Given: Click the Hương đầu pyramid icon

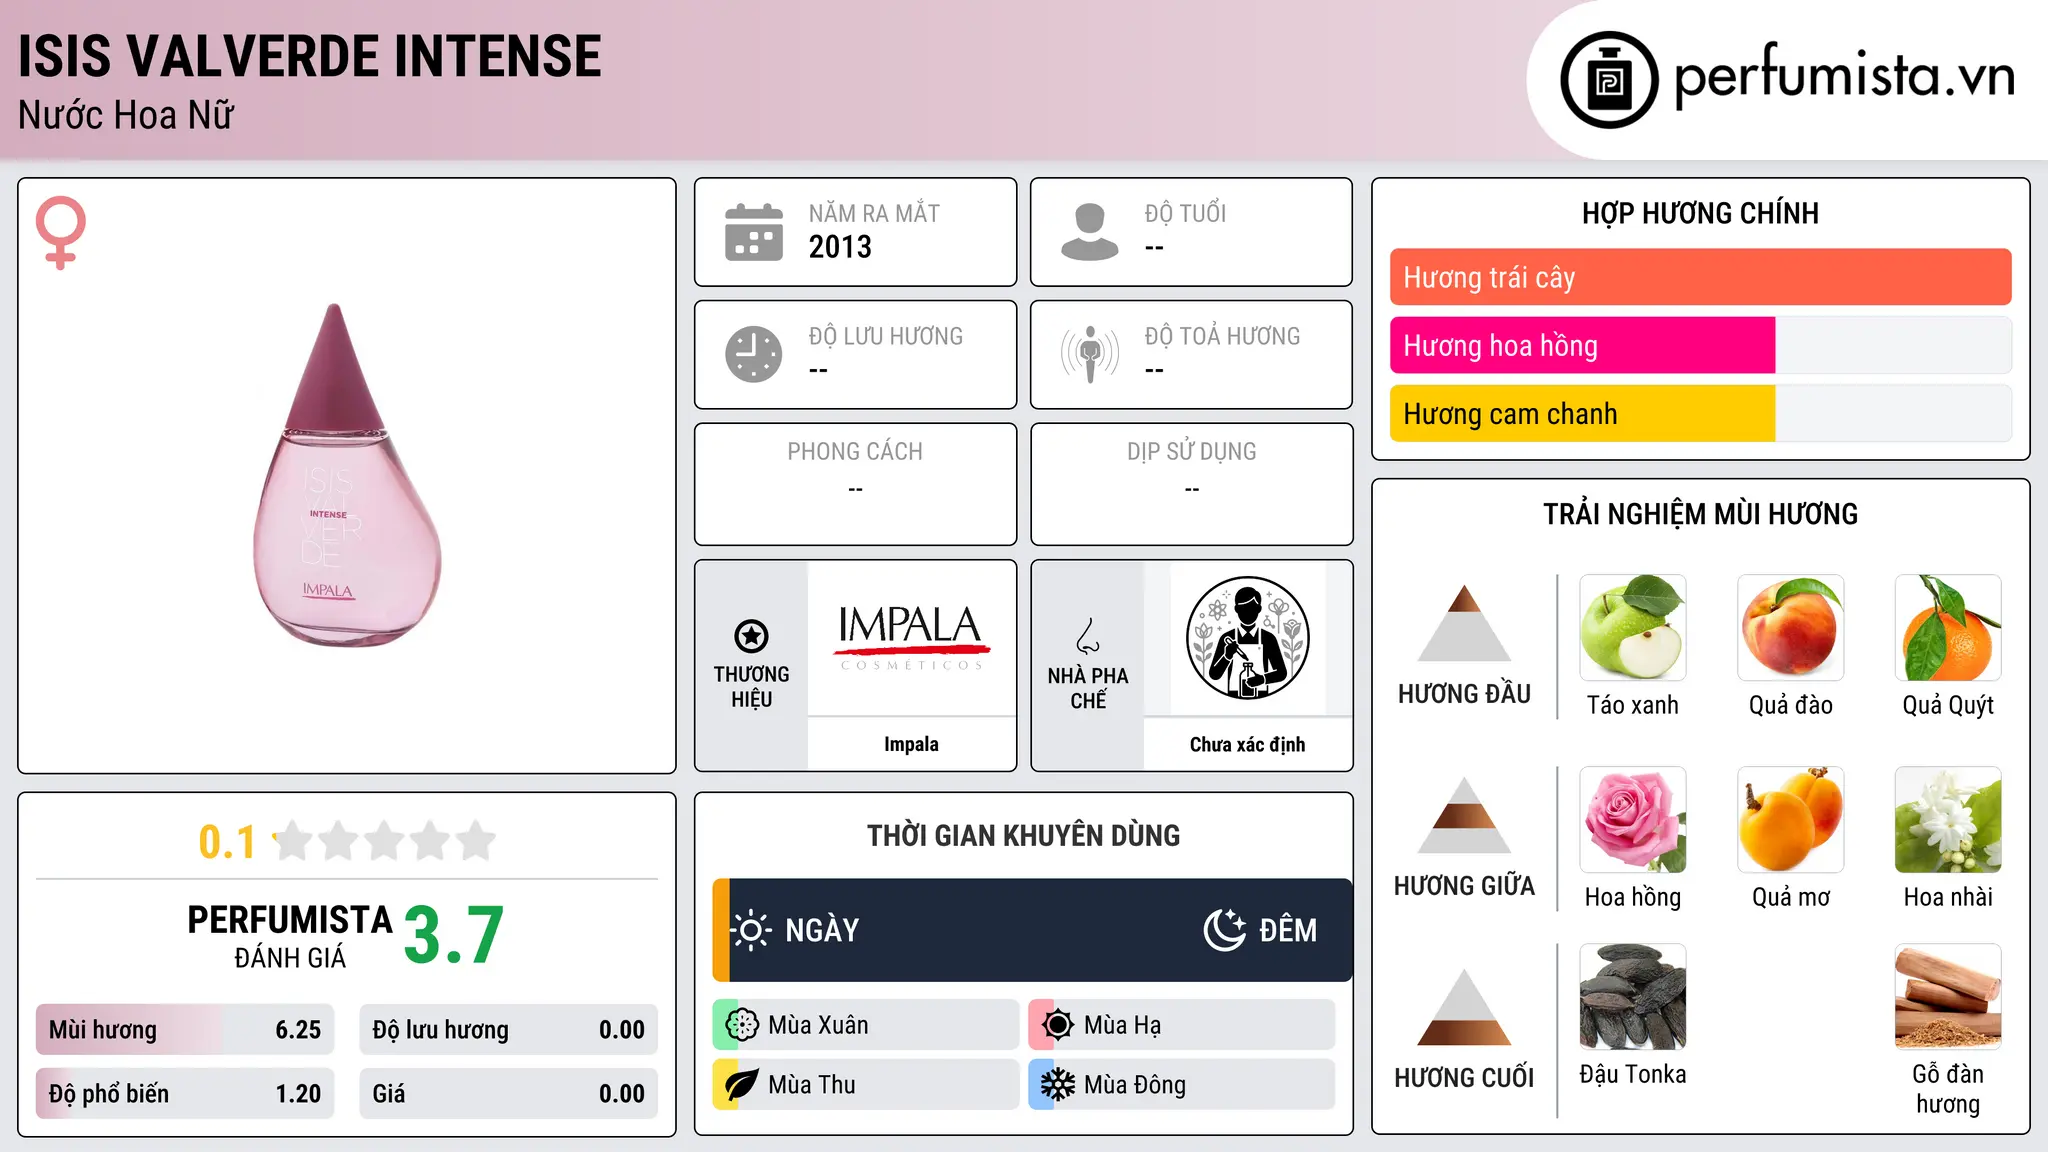Looking at the screenshot, I should point(1464,623).
